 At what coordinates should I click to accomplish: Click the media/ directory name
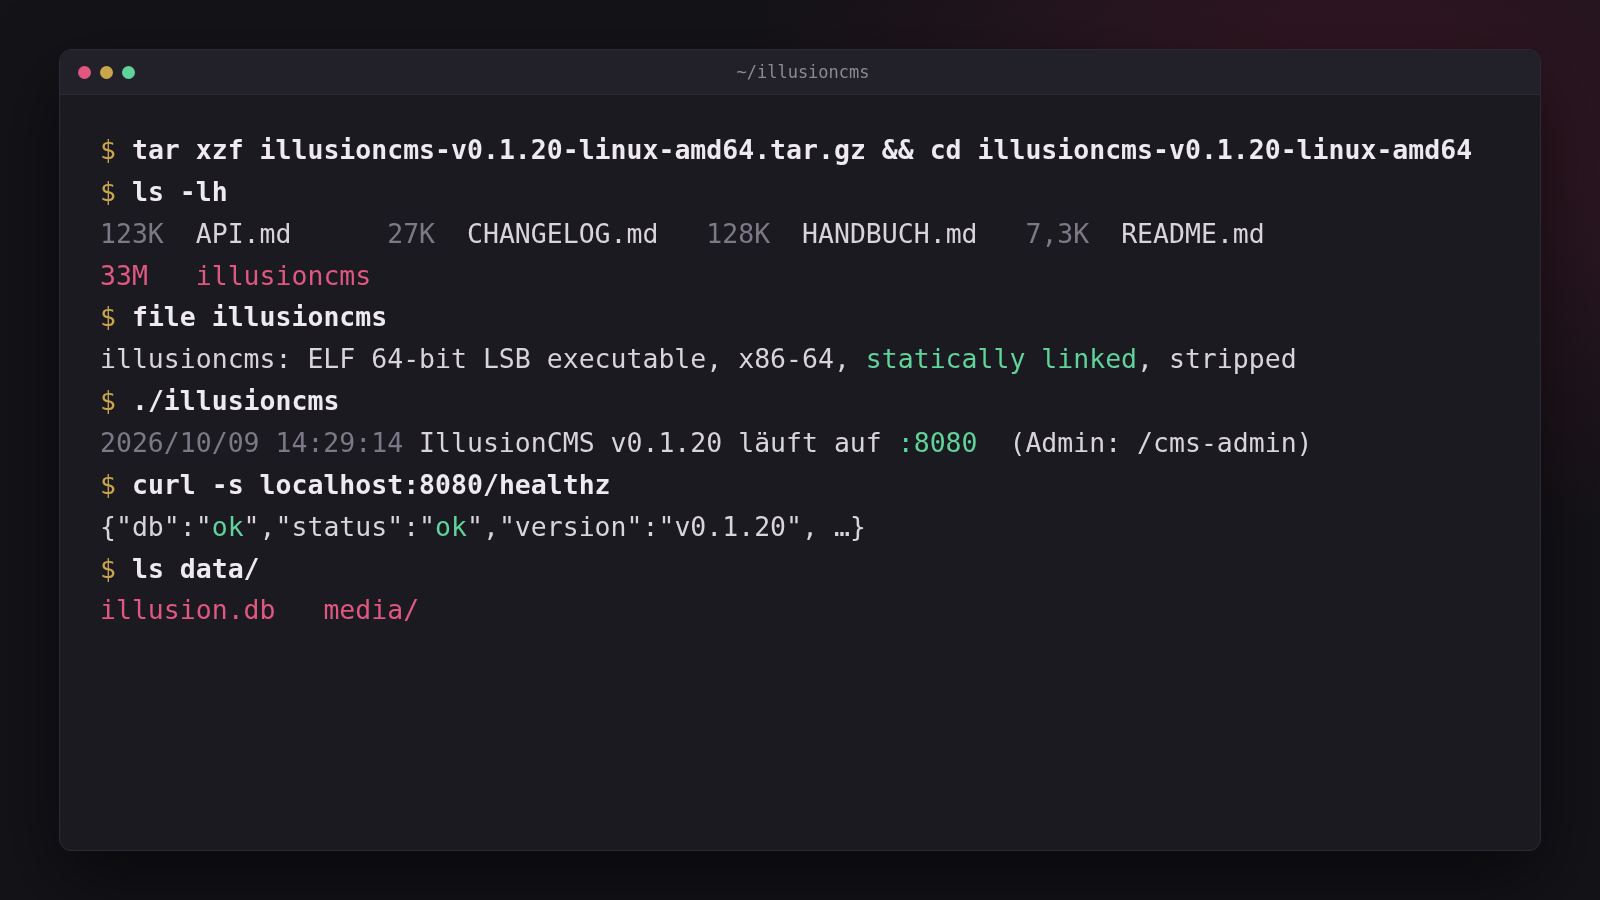(x=371, y=610)
